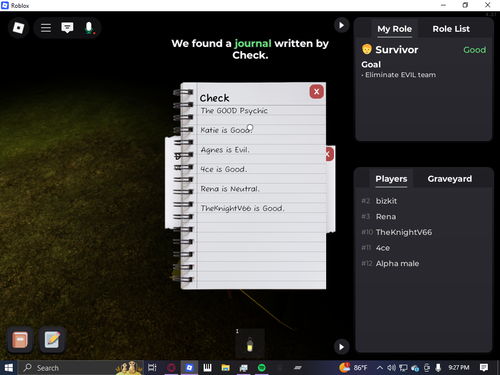Collapse the My Role panel arrow
Screen dimensions: 500x375
point(341,25)
